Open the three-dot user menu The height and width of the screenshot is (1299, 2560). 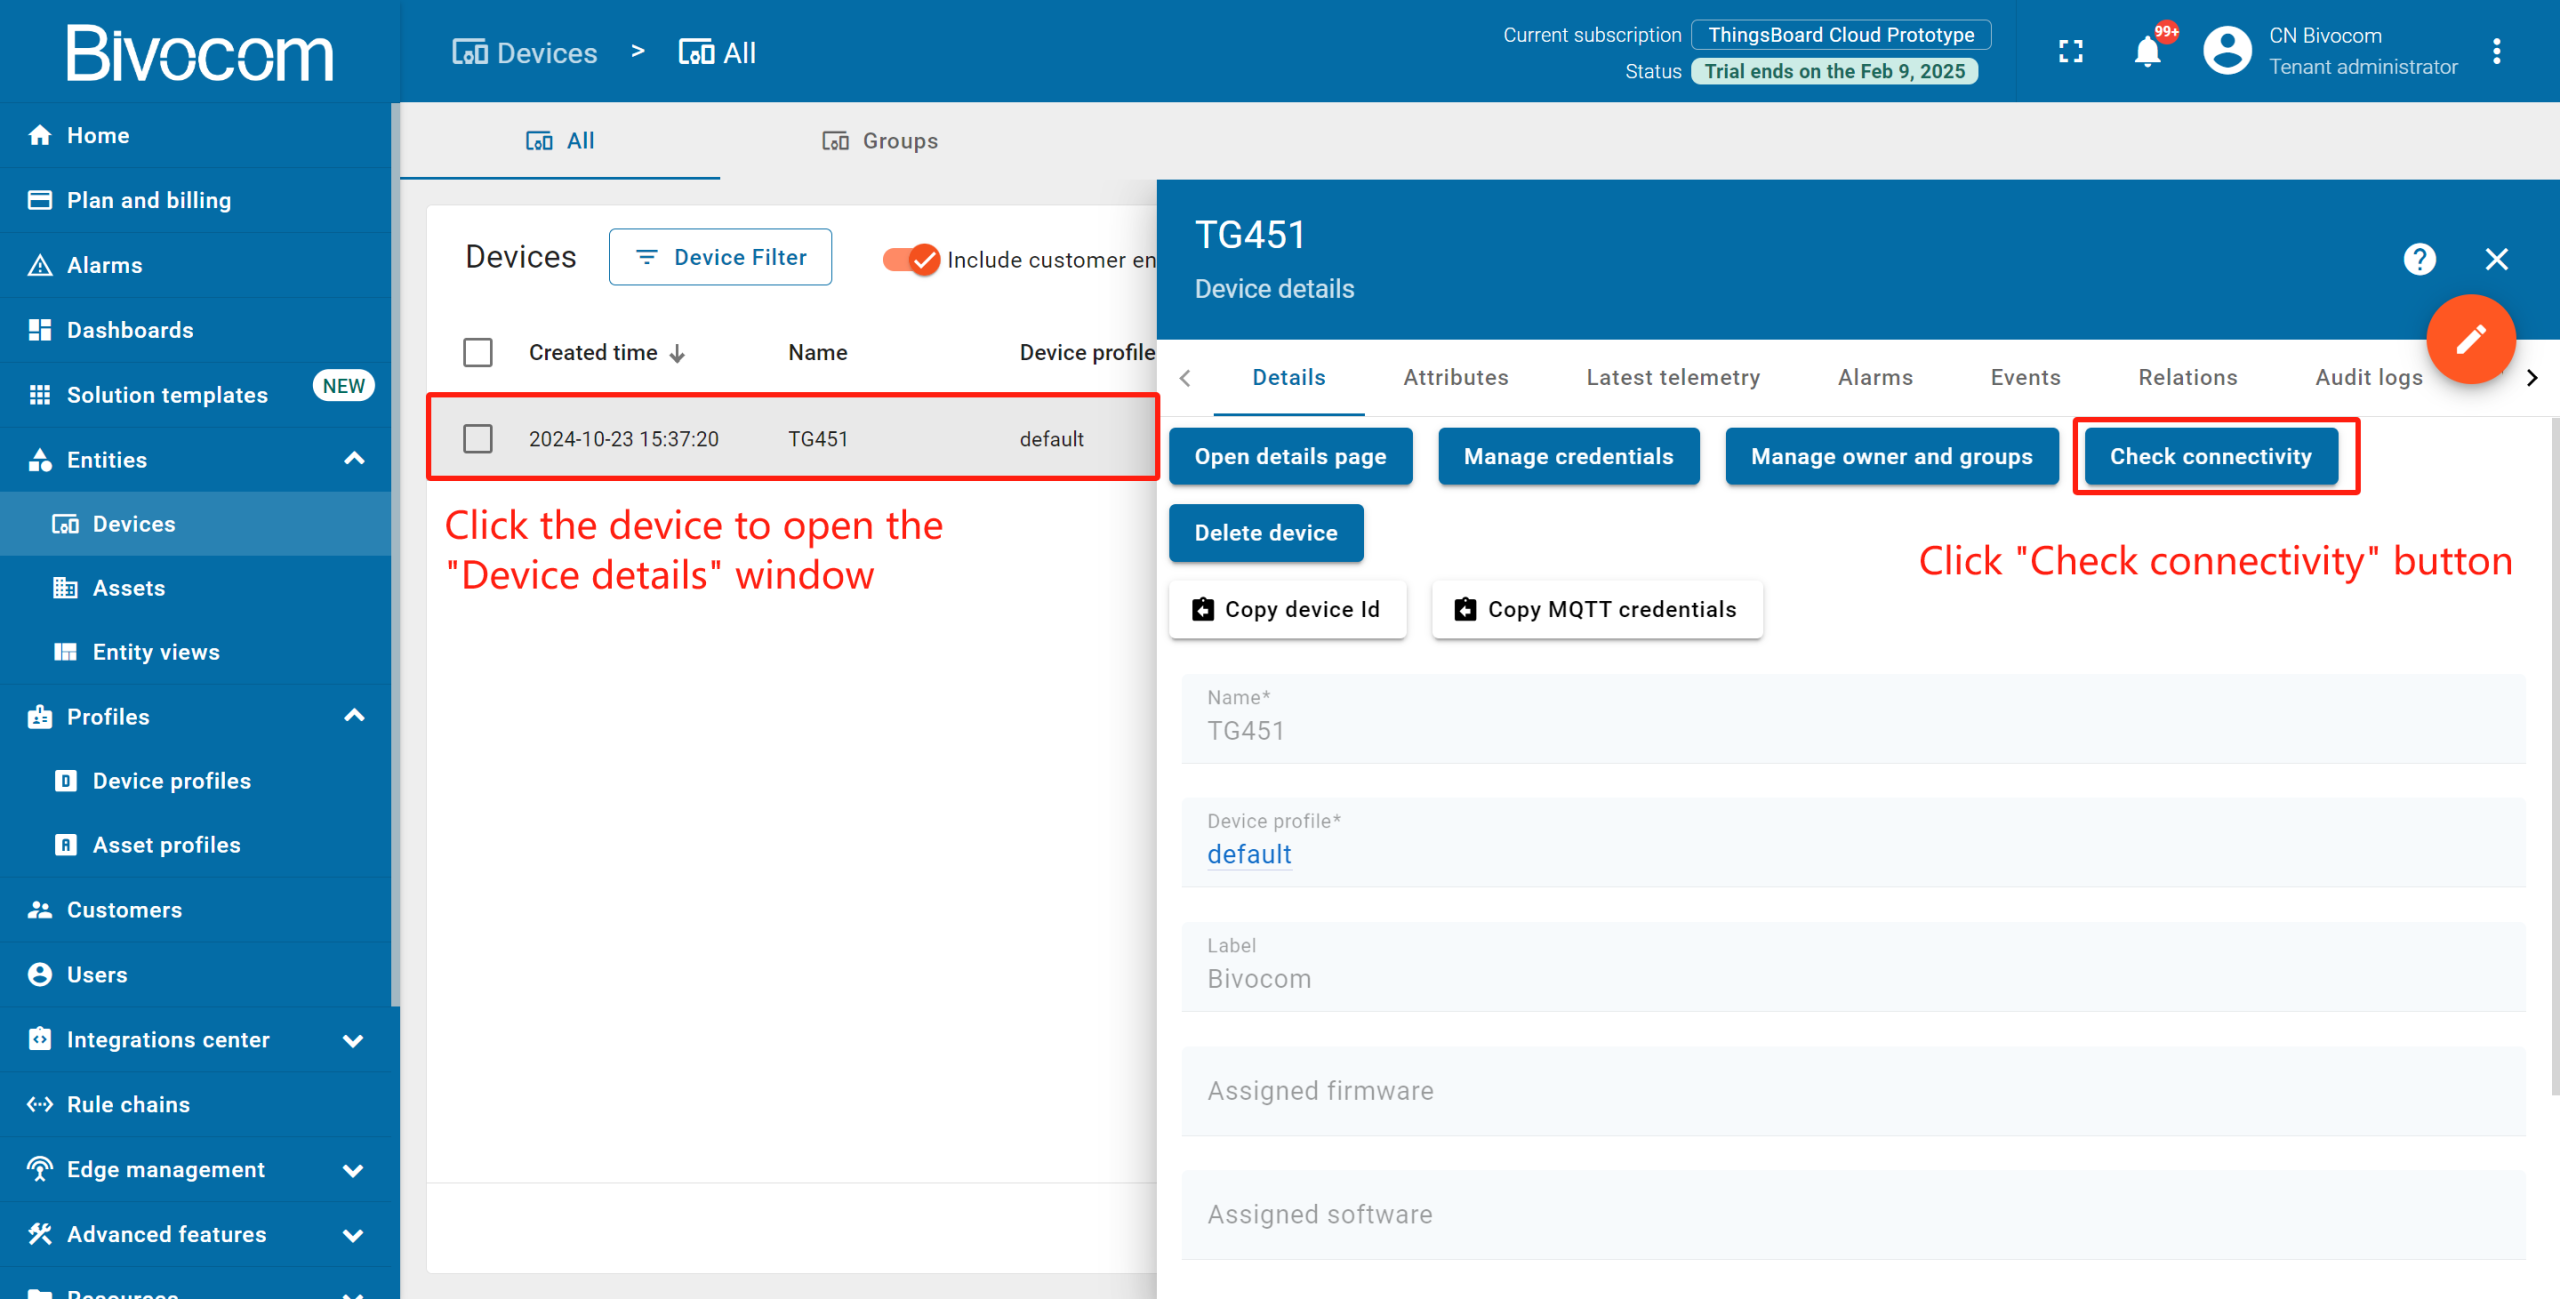[x=2497, y=52]
